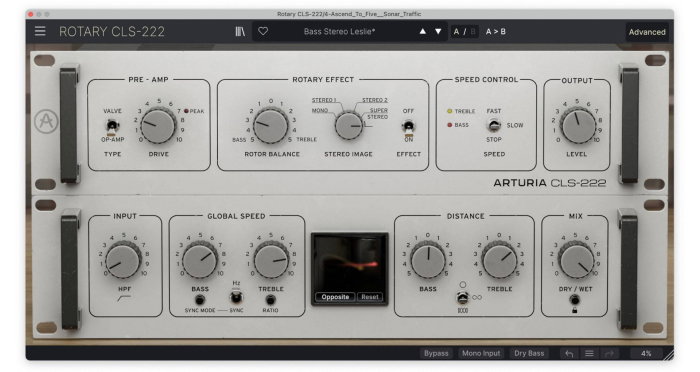Copy settings with A > B button

[x=496, y=32]
